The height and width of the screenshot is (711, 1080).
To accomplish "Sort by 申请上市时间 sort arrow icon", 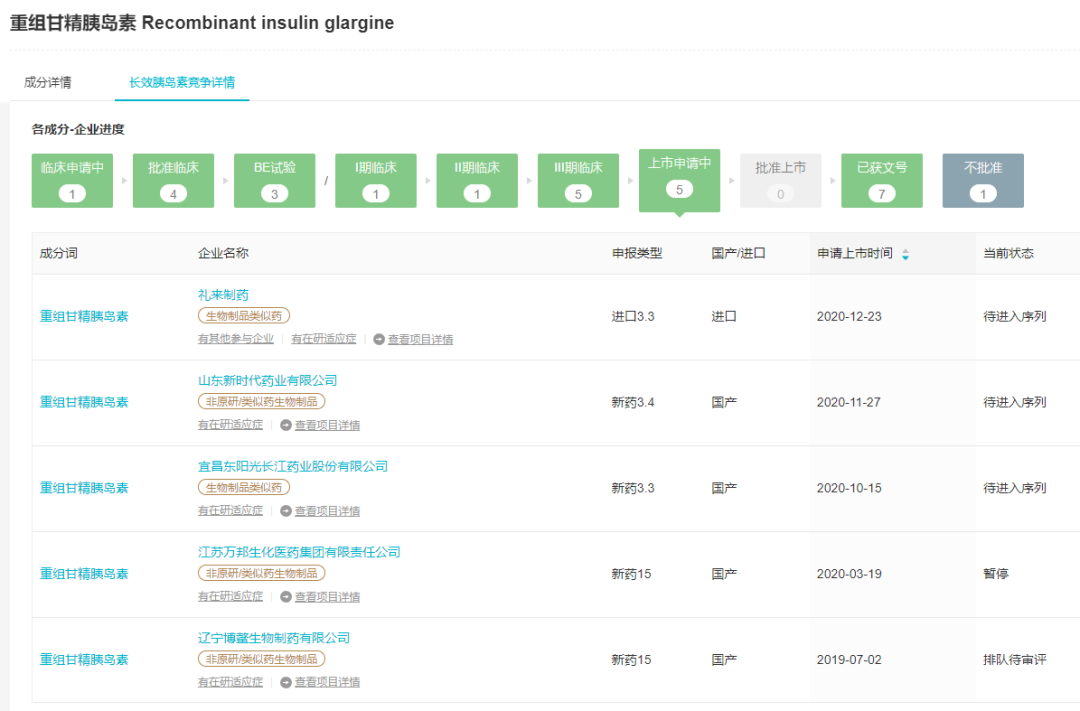I will [x=905, y=254].
